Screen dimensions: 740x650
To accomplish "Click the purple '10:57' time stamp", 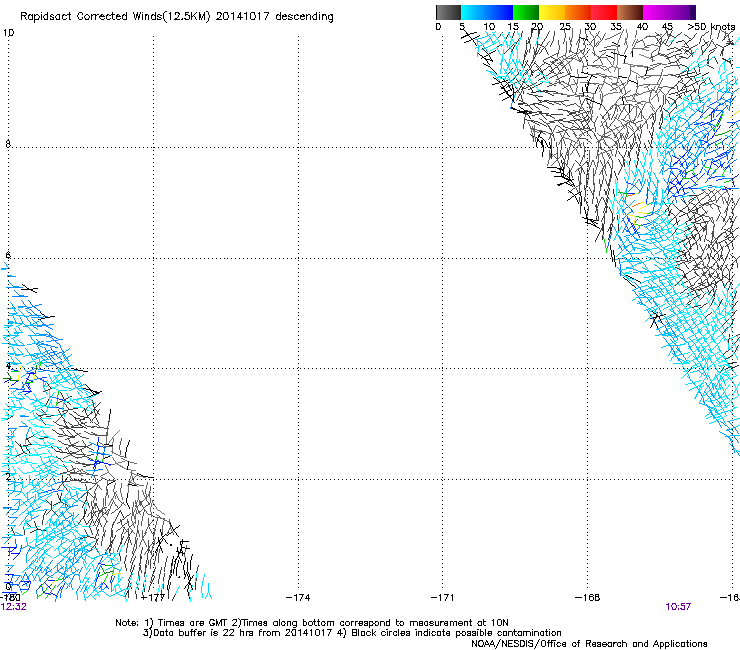I will pos(678,607).
